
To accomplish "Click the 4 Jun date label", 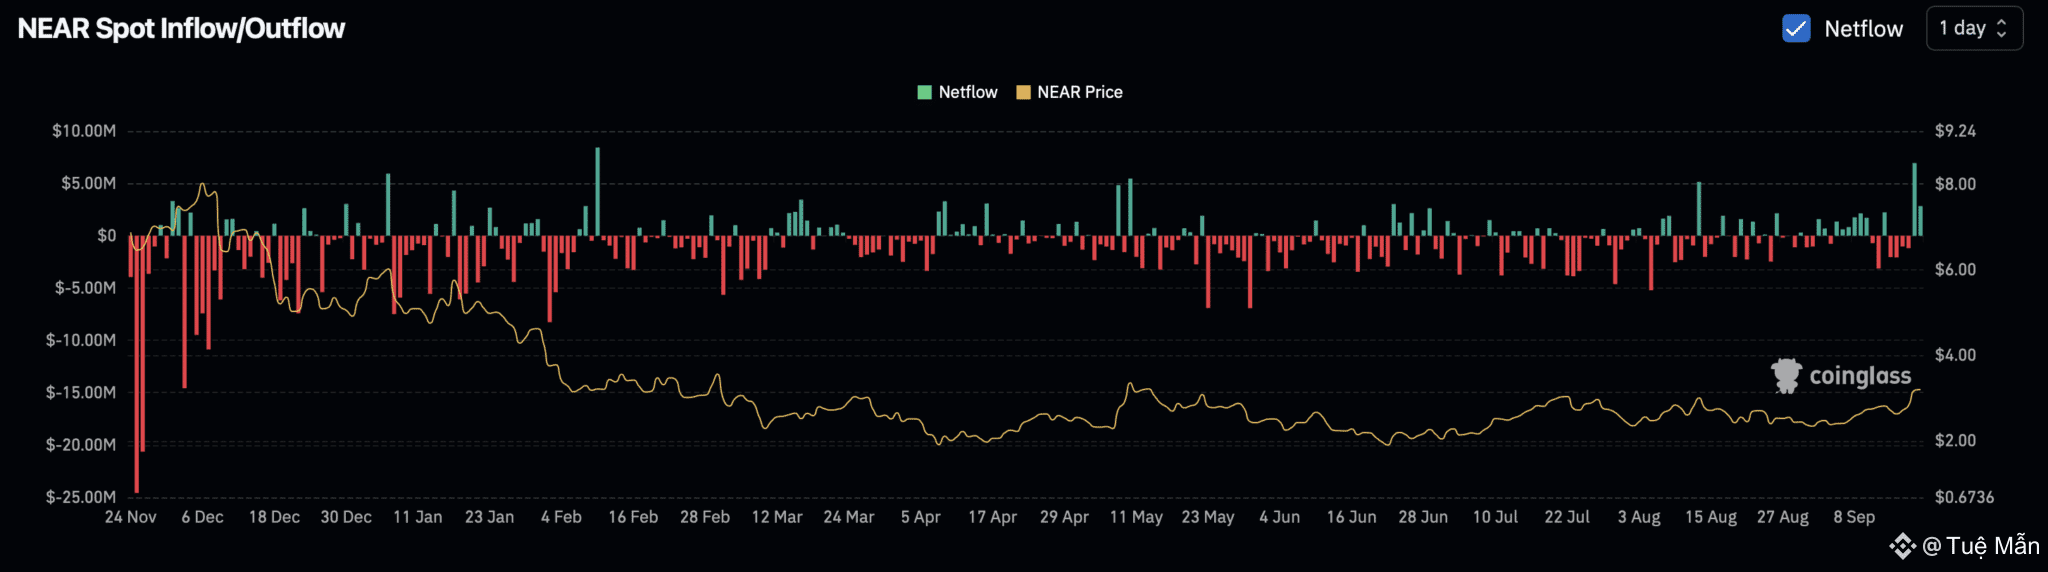I will pyautogui.click(x=1279, y=517).
